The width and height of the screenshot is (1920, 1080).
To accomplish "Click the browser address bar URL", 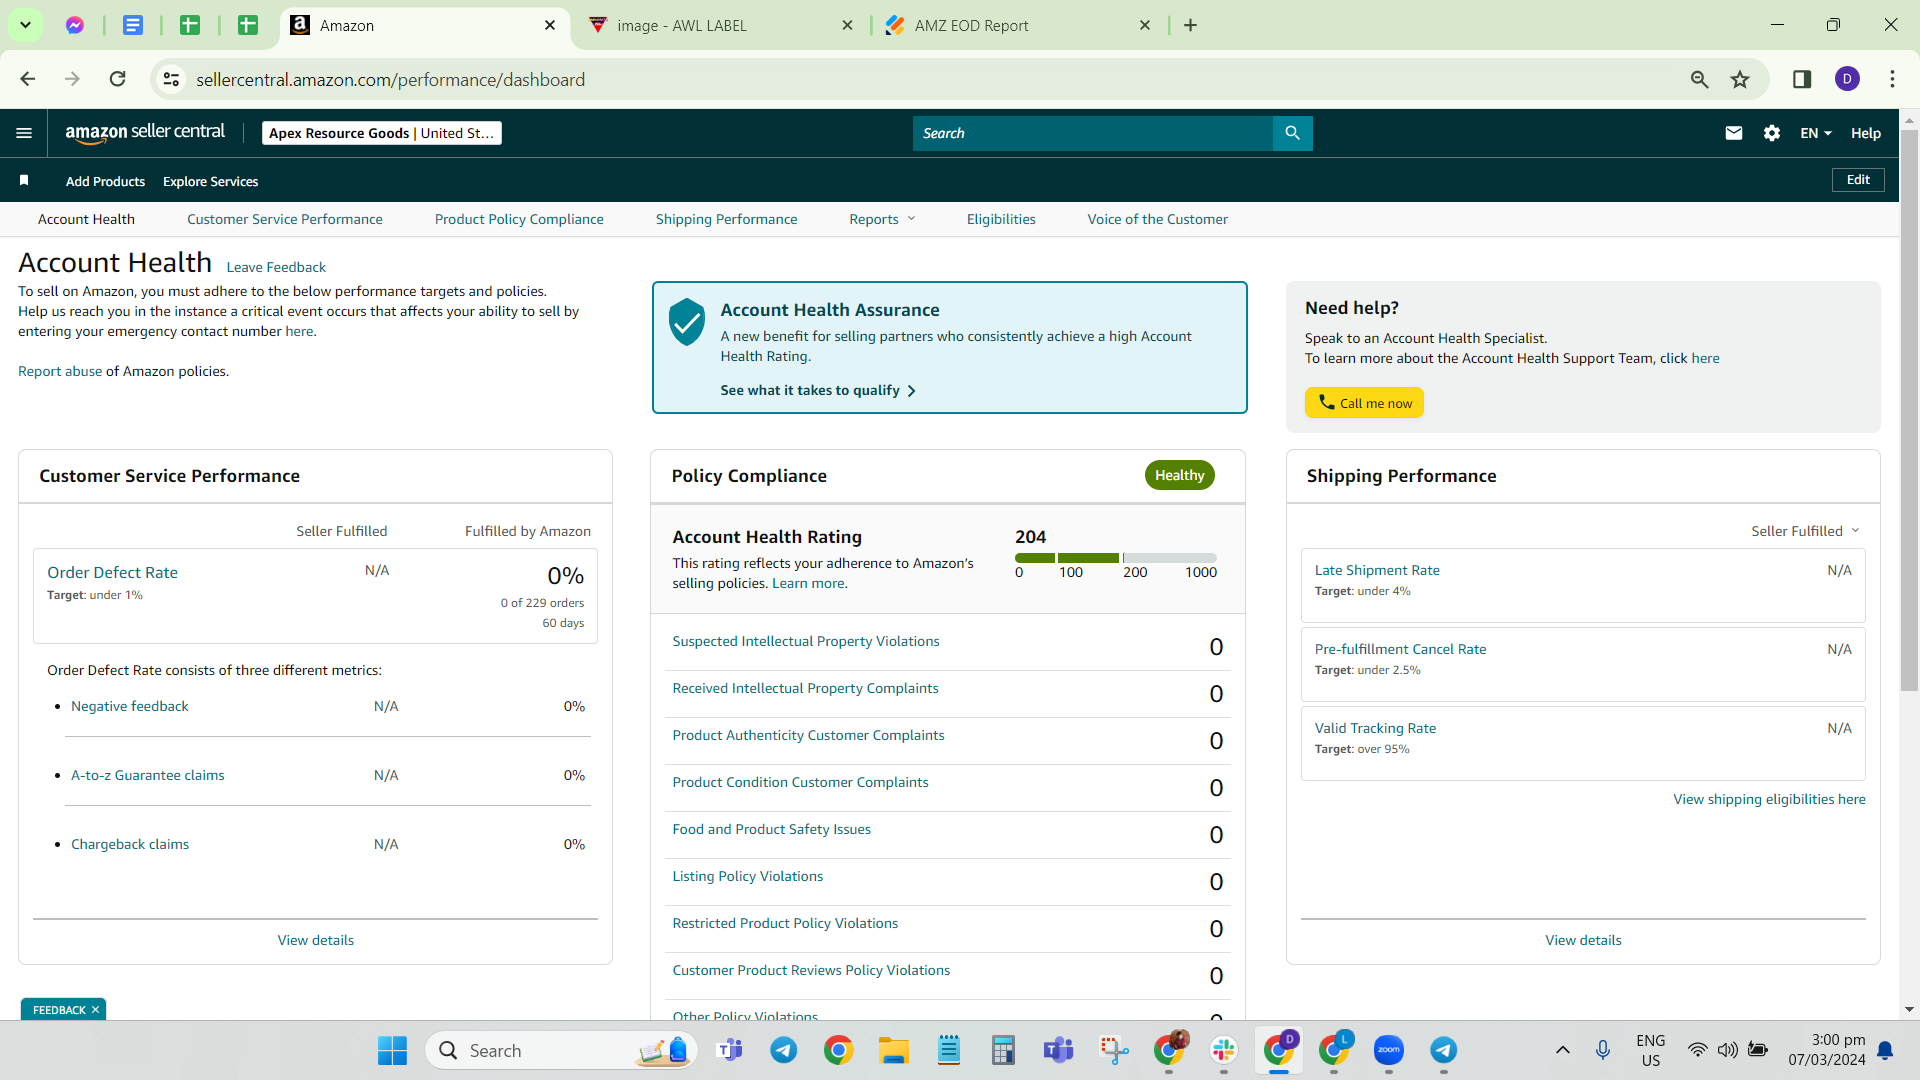I will pyautogui.click(x=390, y=79).
